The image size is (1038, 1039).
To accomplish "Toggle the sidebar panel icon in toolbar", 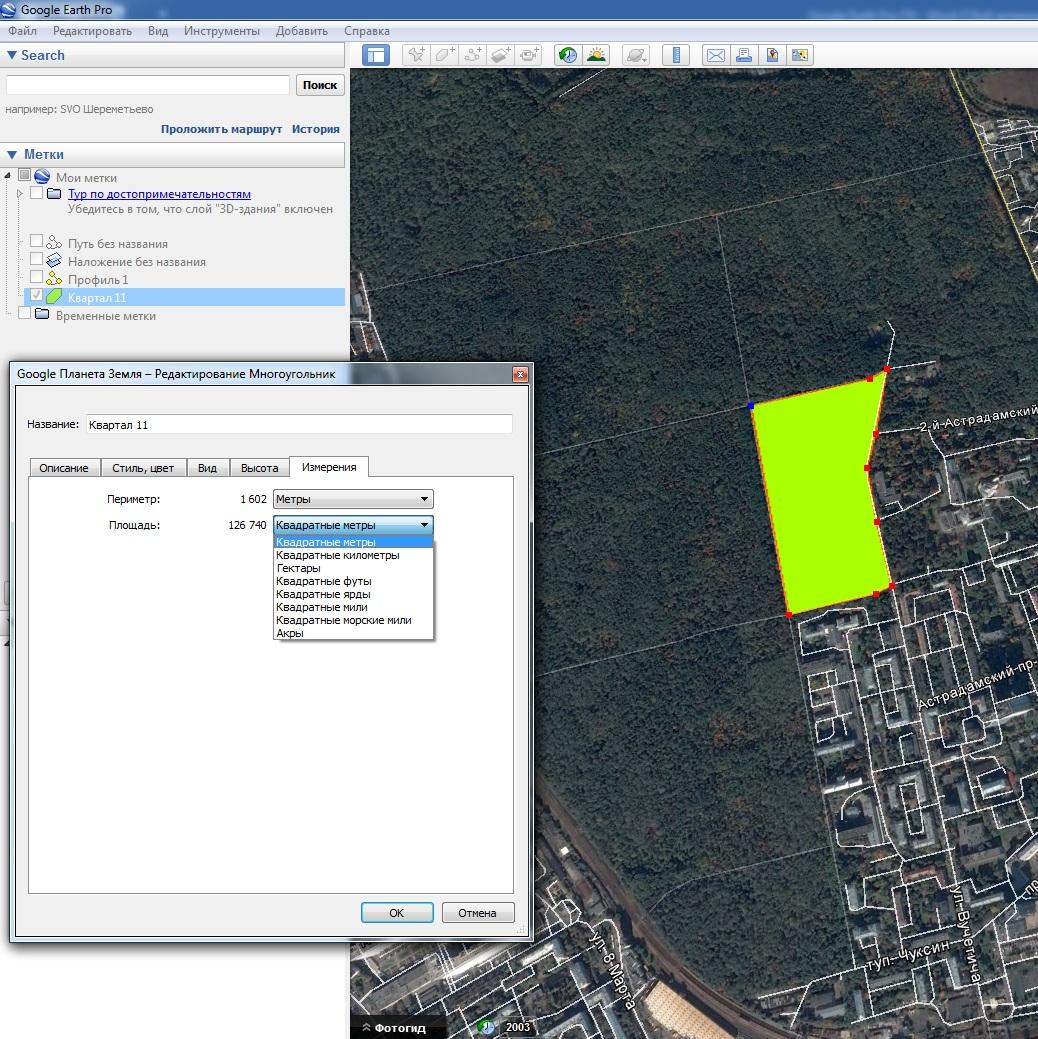I will pos(376,56).
